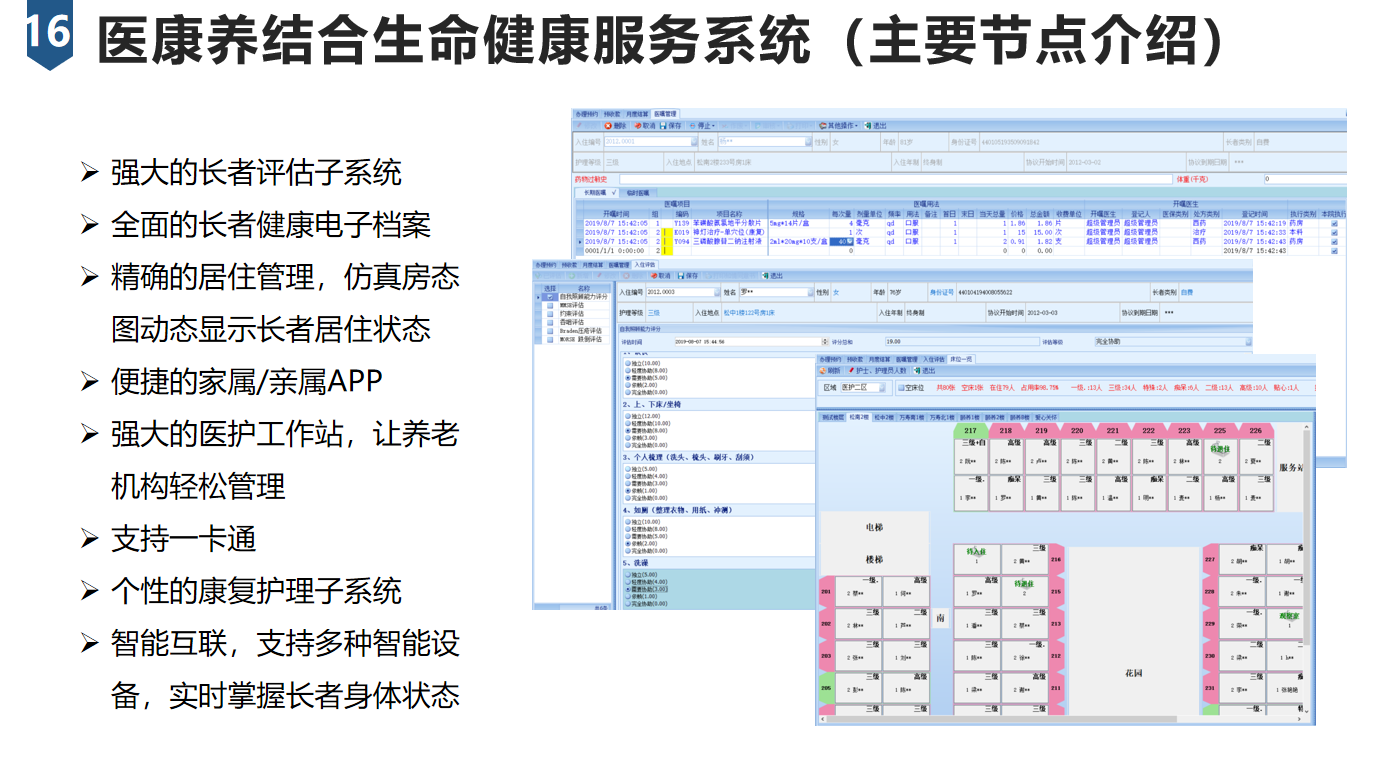Image resolution: width=1387 pixels, height=774 pixels.
Task: Toggle 约束评估 checkbox in assessment list
Action: 550,314
